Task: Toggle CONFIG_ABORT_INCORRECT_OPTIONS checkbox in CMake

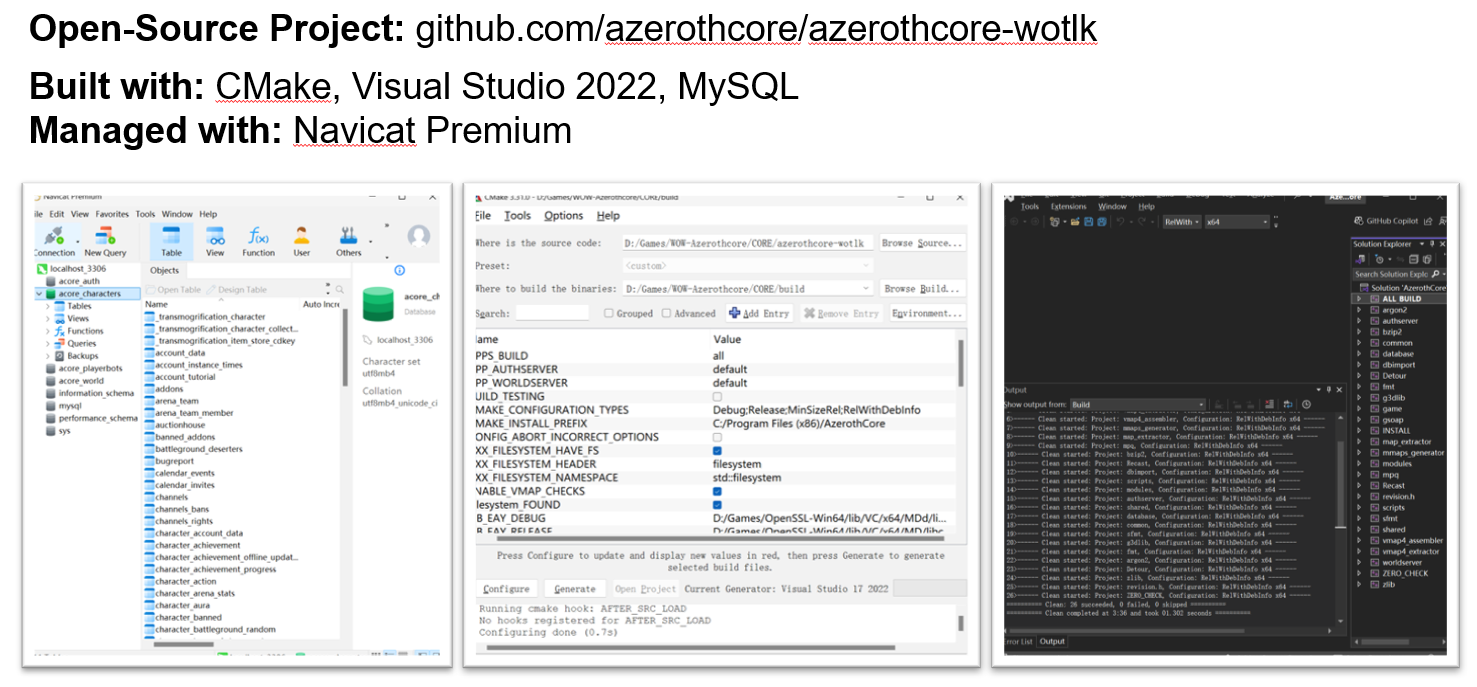Action: coord(717,437)
